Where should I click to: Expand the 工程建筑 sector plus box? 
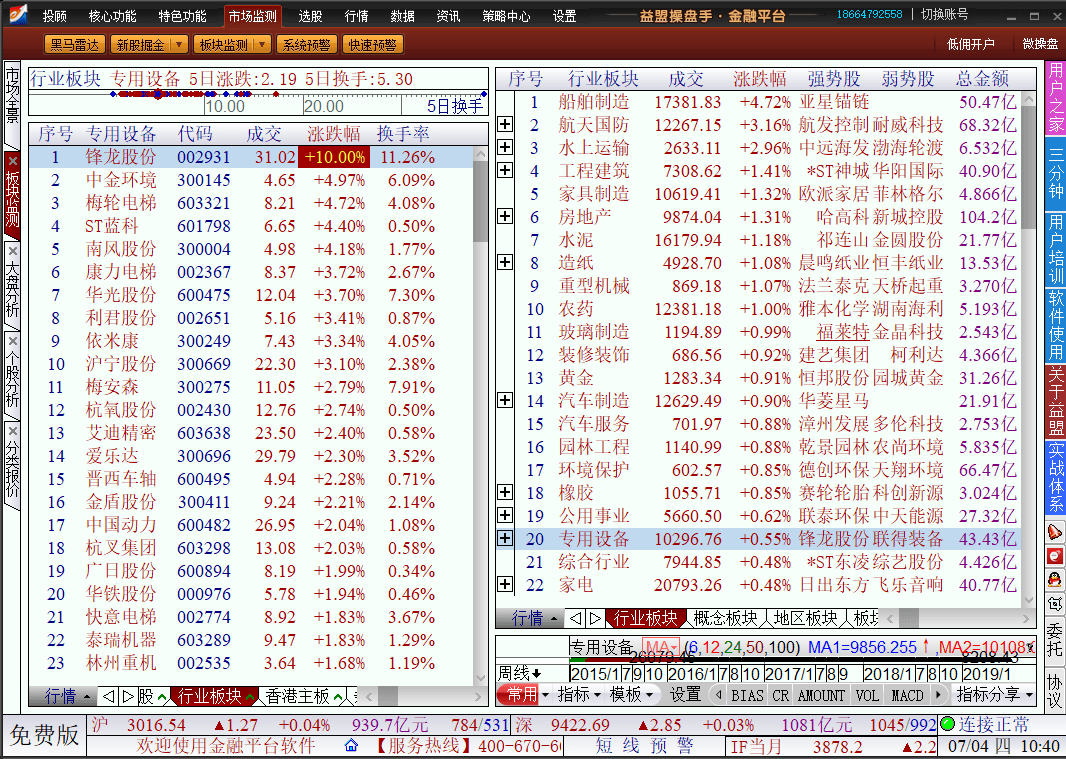(x=505, y=170)
